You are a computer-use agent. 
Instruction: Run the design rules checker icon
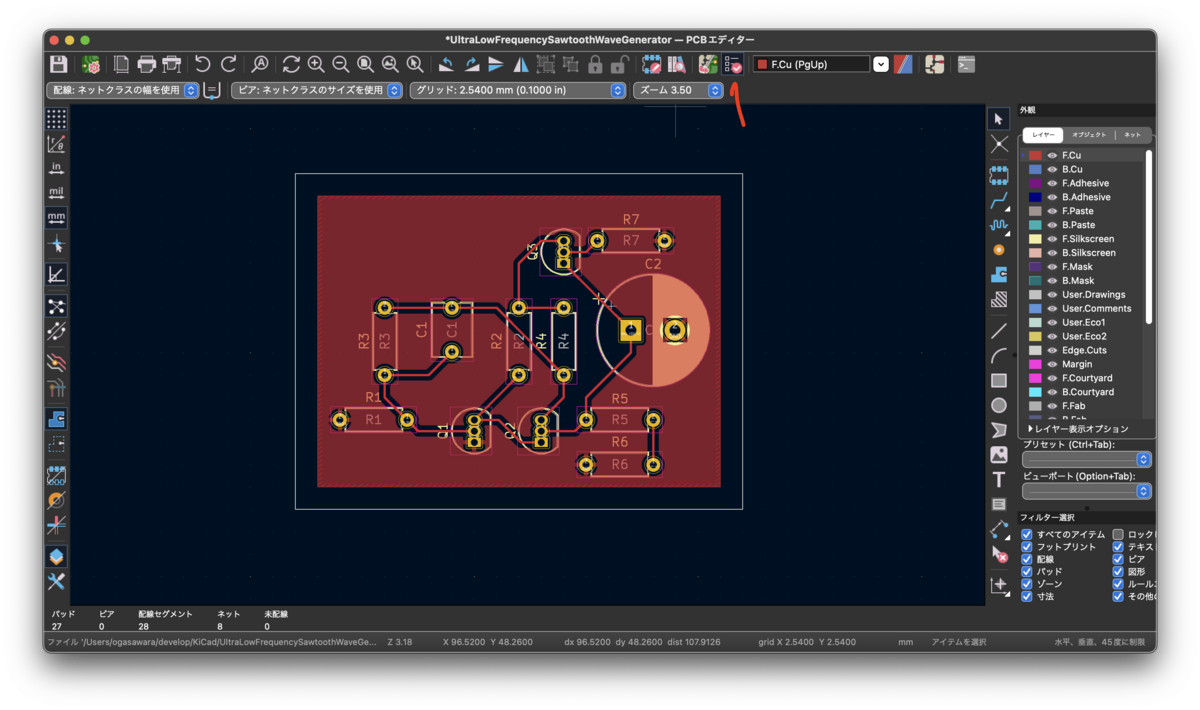click(733, 64)
